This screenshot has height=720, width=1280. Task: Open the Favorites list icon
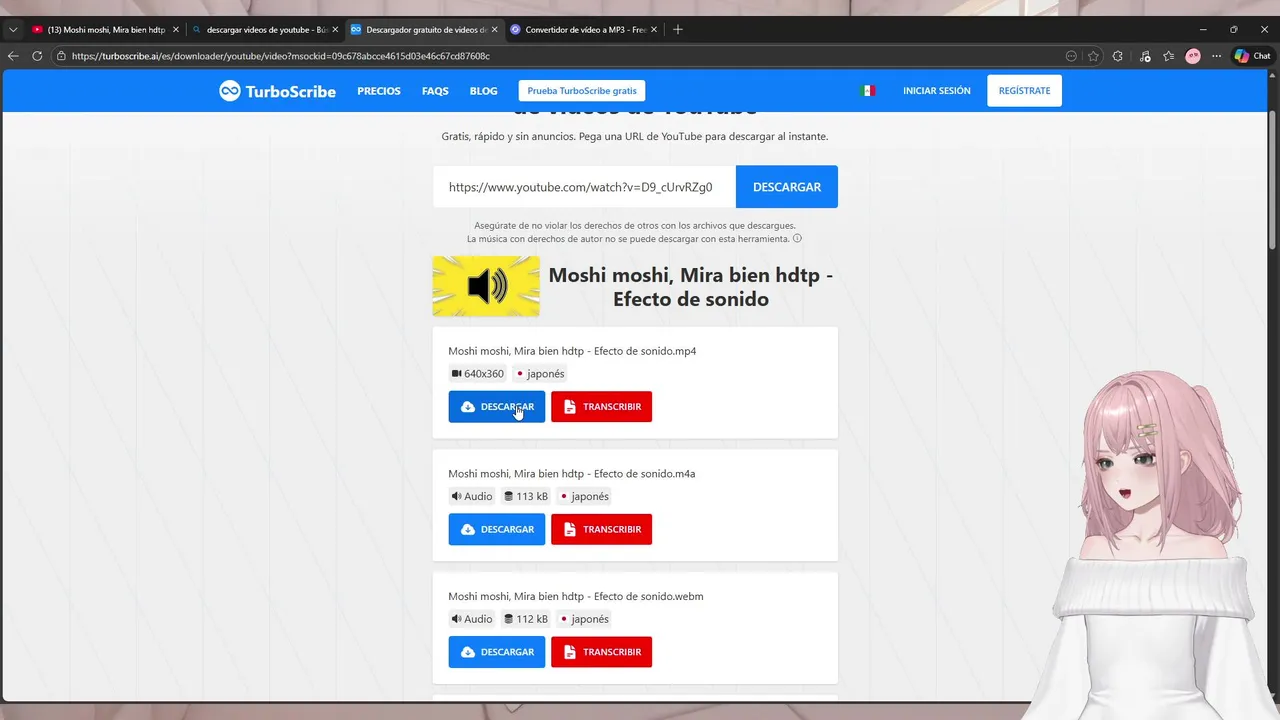point(1169,56)
